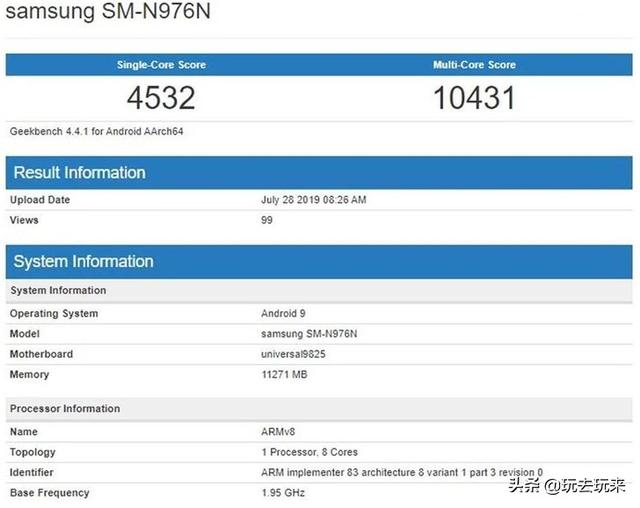Image resolution: width=640 pixels, height=508 pixels.
Task: Click the universal9825 value
Action: click(x=293, y=354)
